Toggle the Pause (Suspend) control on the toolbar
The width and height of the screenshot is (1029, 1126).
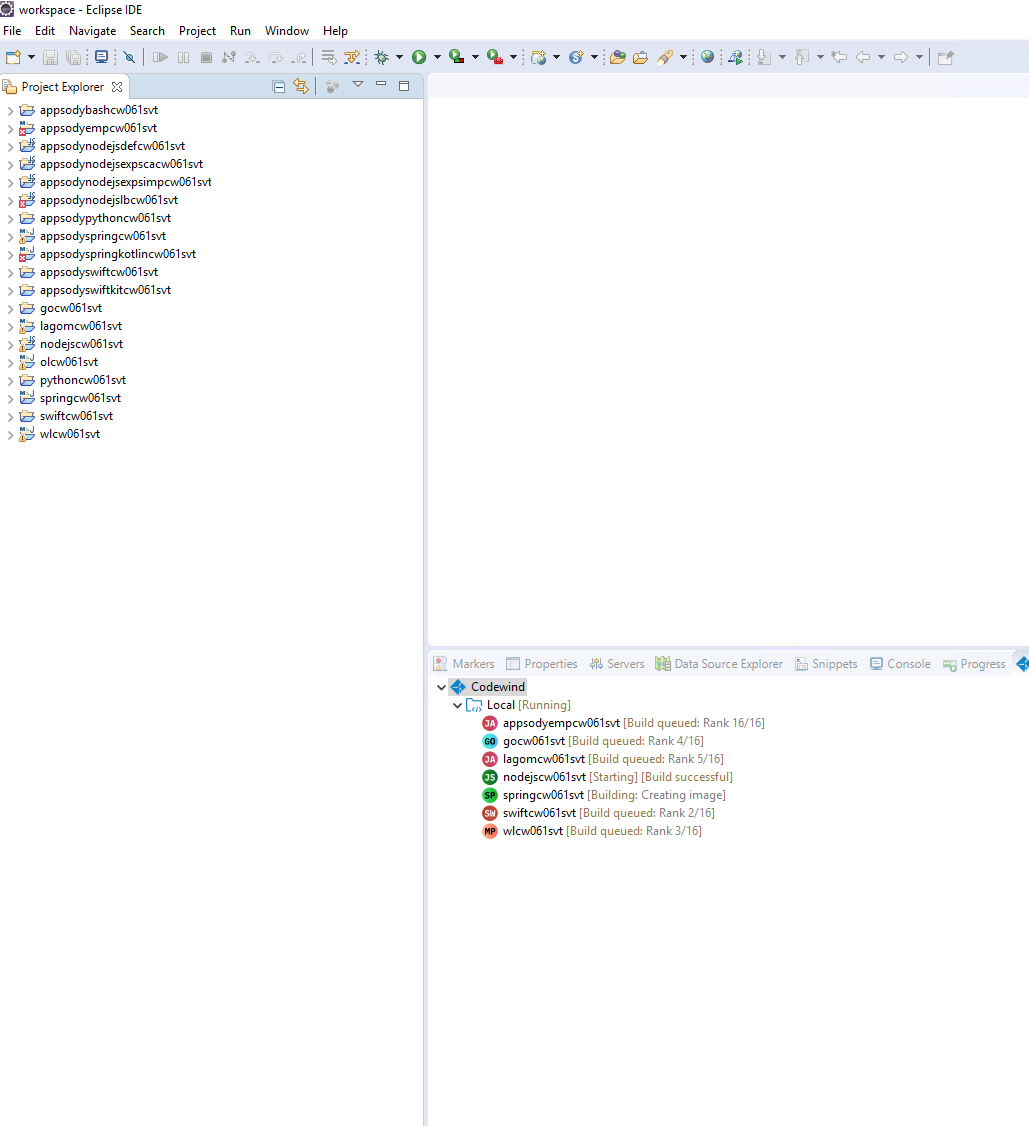pos(182,57)
